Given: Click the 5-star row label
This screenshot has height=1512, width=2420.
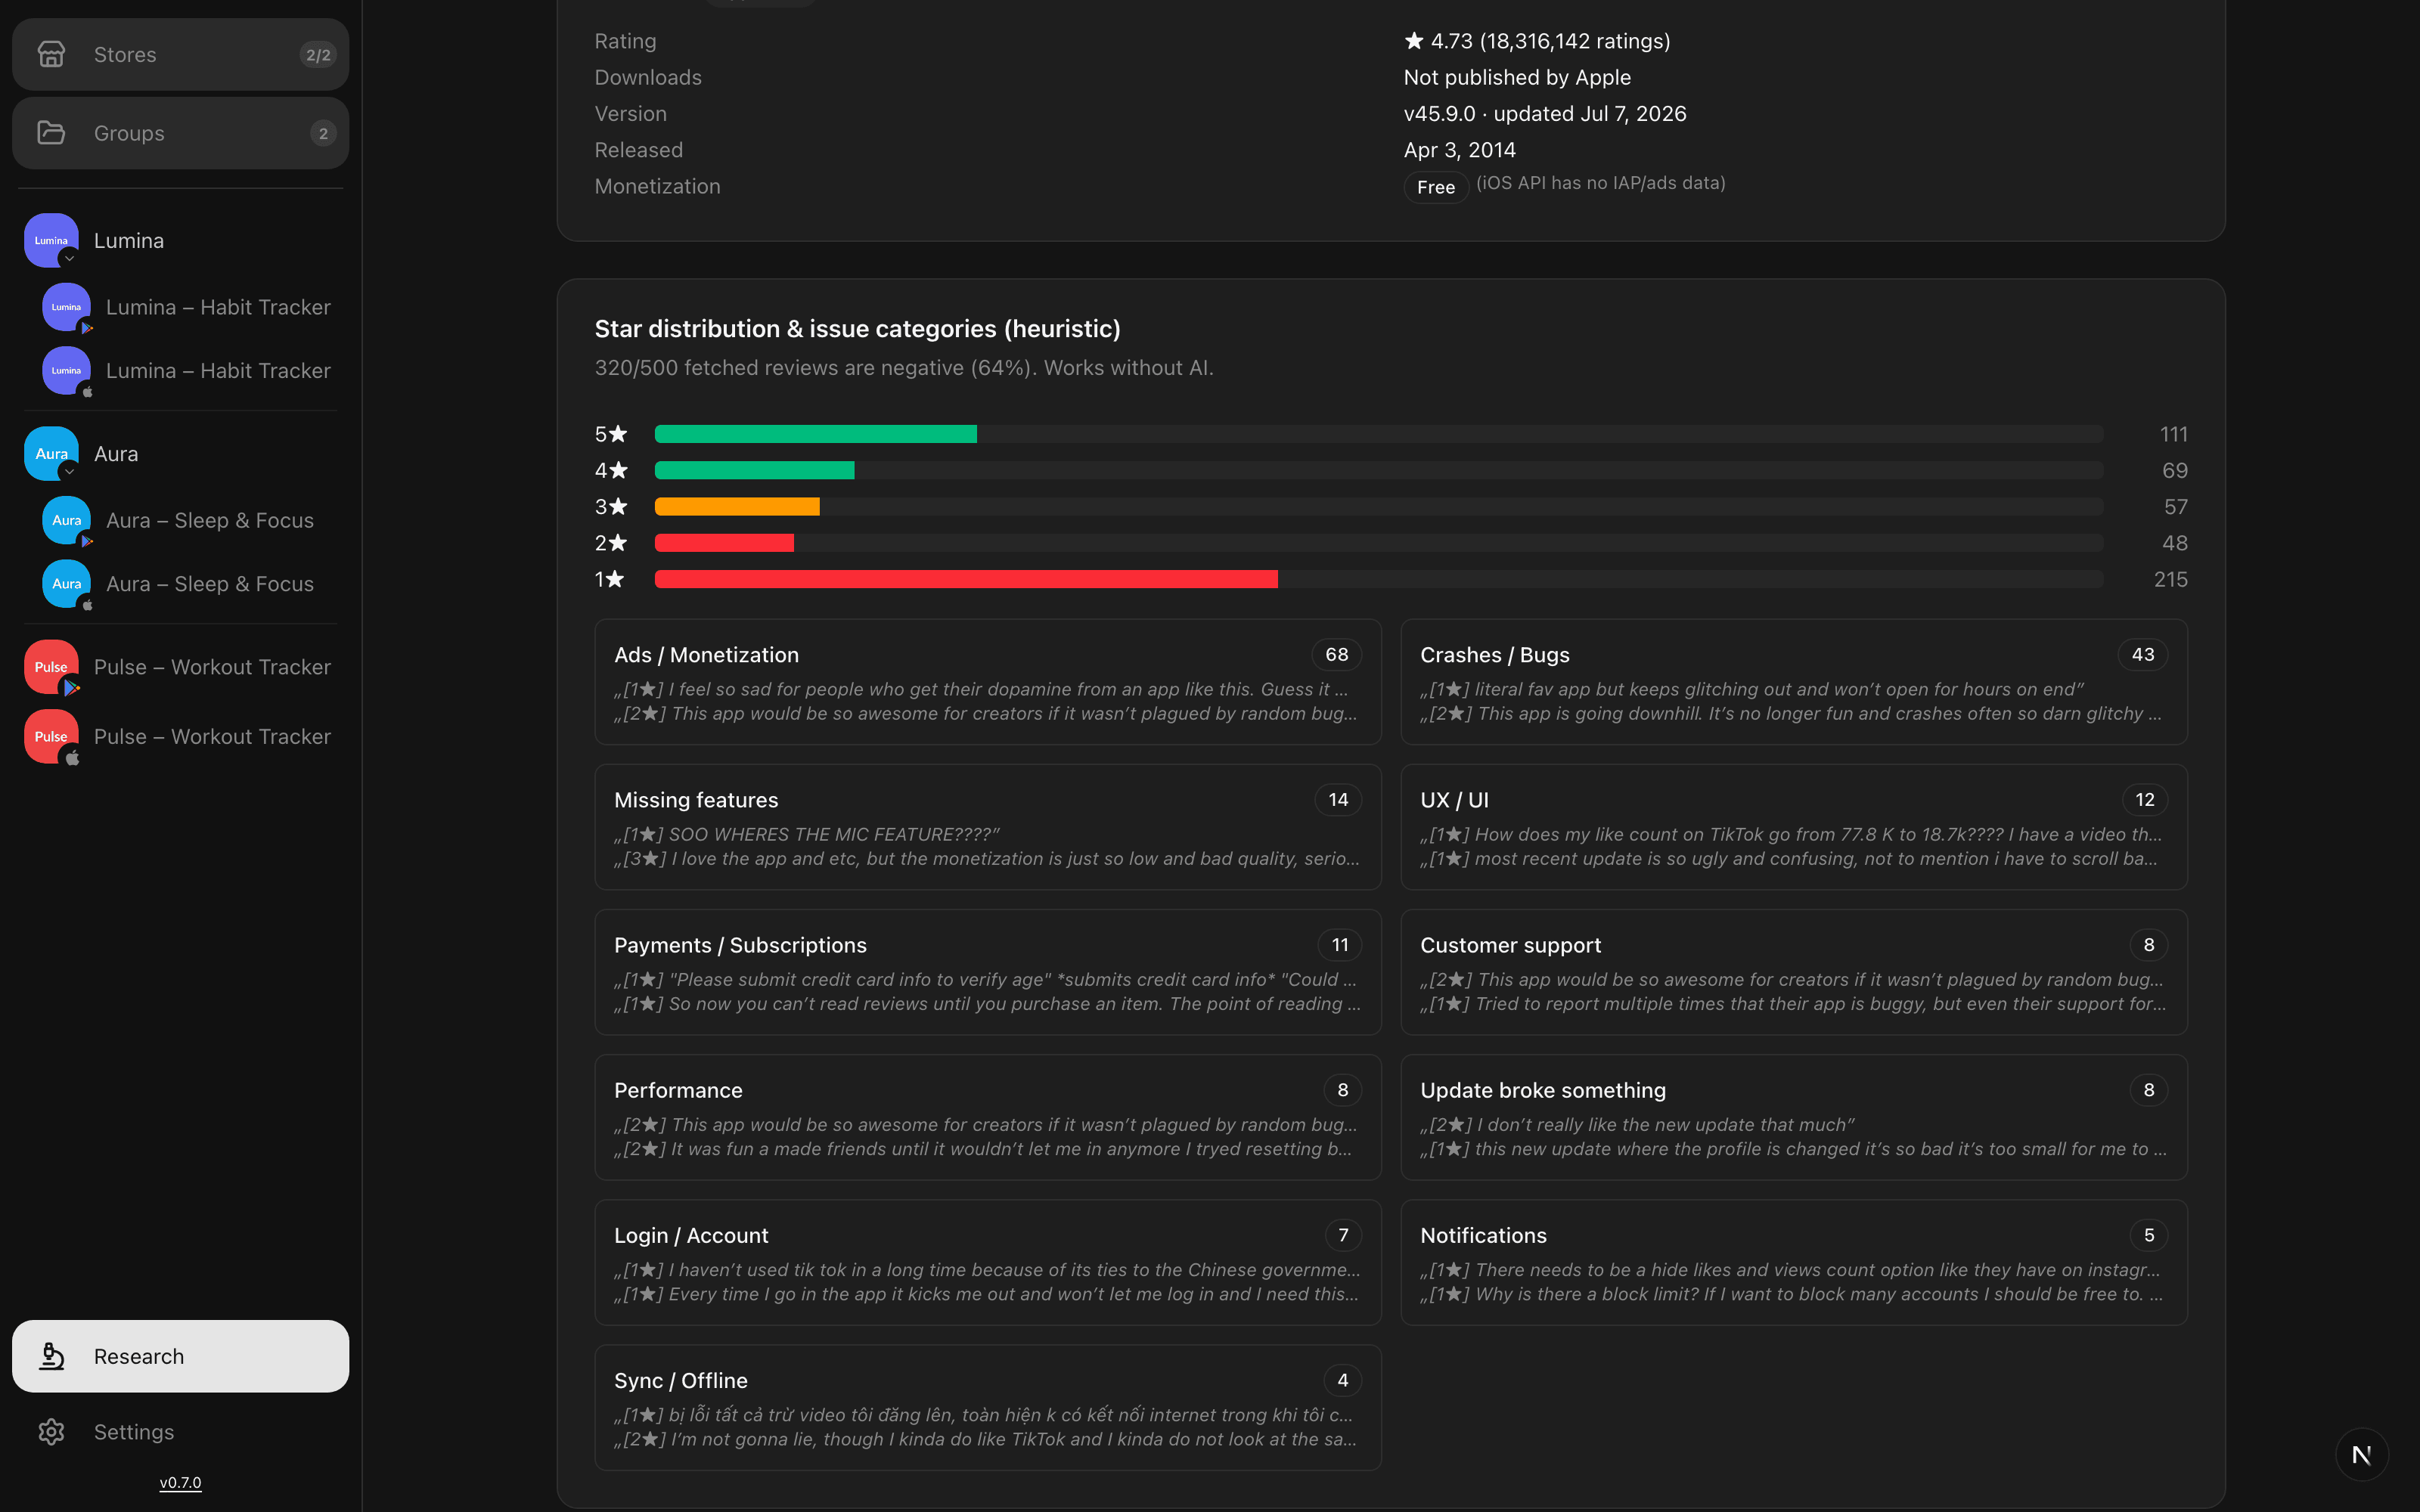Looking at the screenshot, I should coord(611,434).
